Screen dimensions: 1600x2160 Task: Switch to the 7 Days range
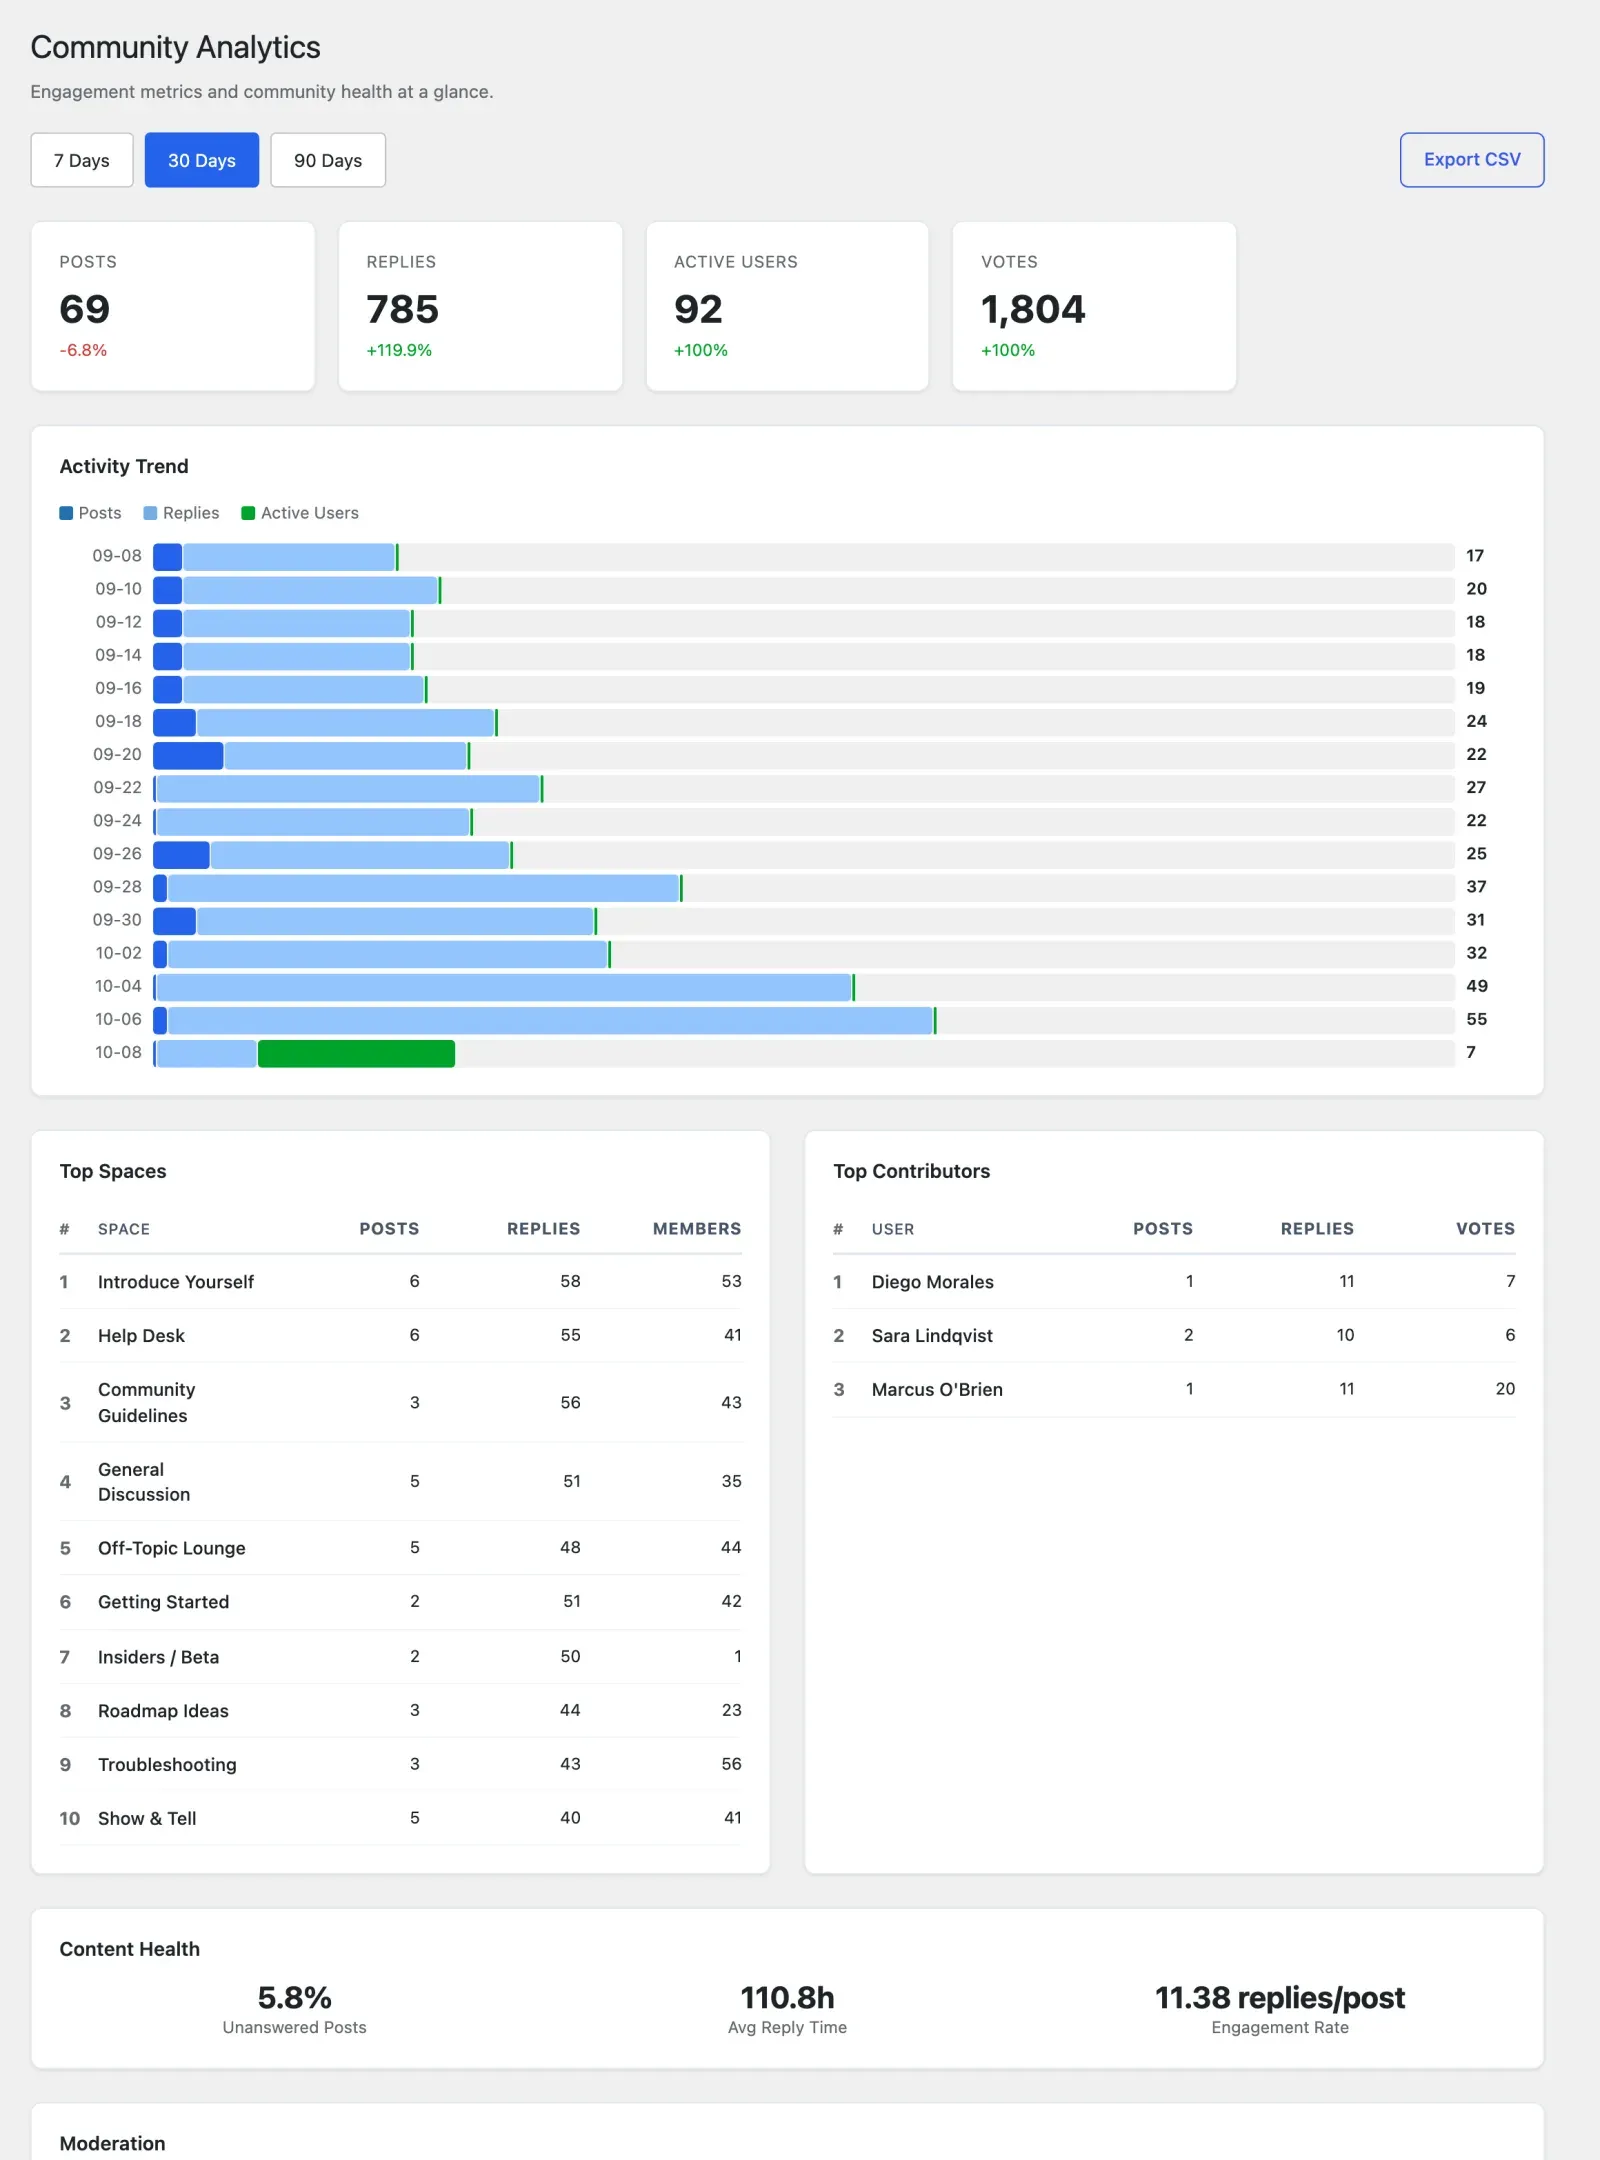click(82, 160)
